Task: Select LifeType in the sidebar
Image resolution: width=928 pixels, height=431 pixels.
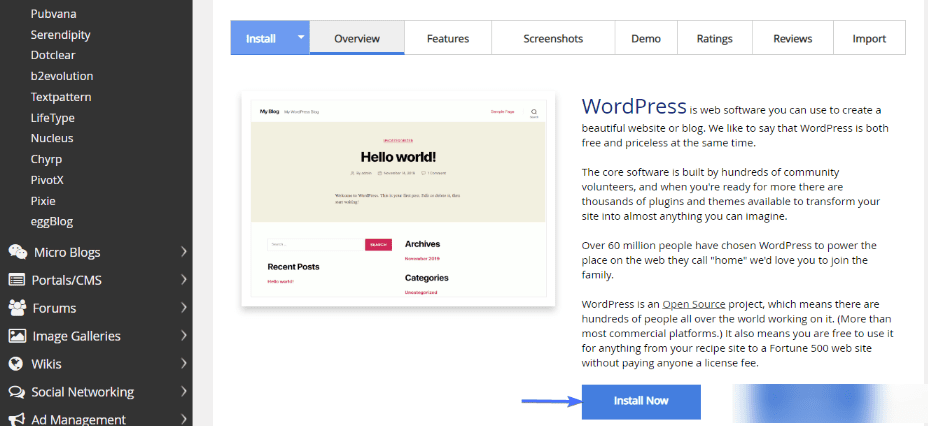Action: [x=53, y=118]
